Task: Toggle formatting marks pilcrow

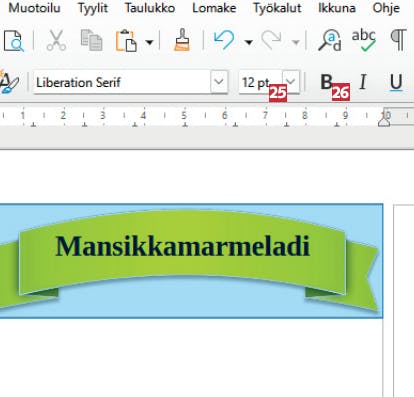Action: [x=399, y=40]
